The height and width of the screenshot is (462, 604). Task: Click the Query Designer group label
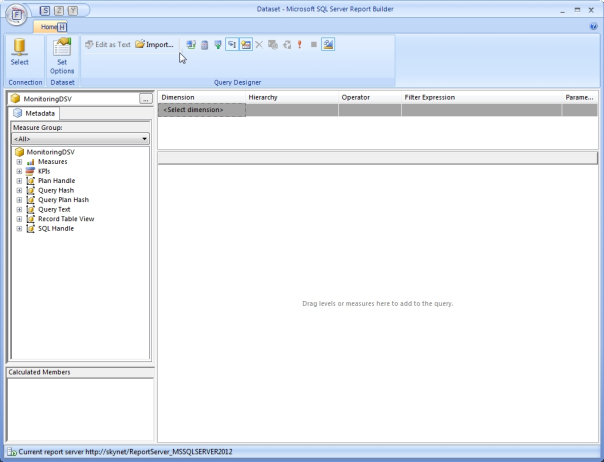pos(238,82)
